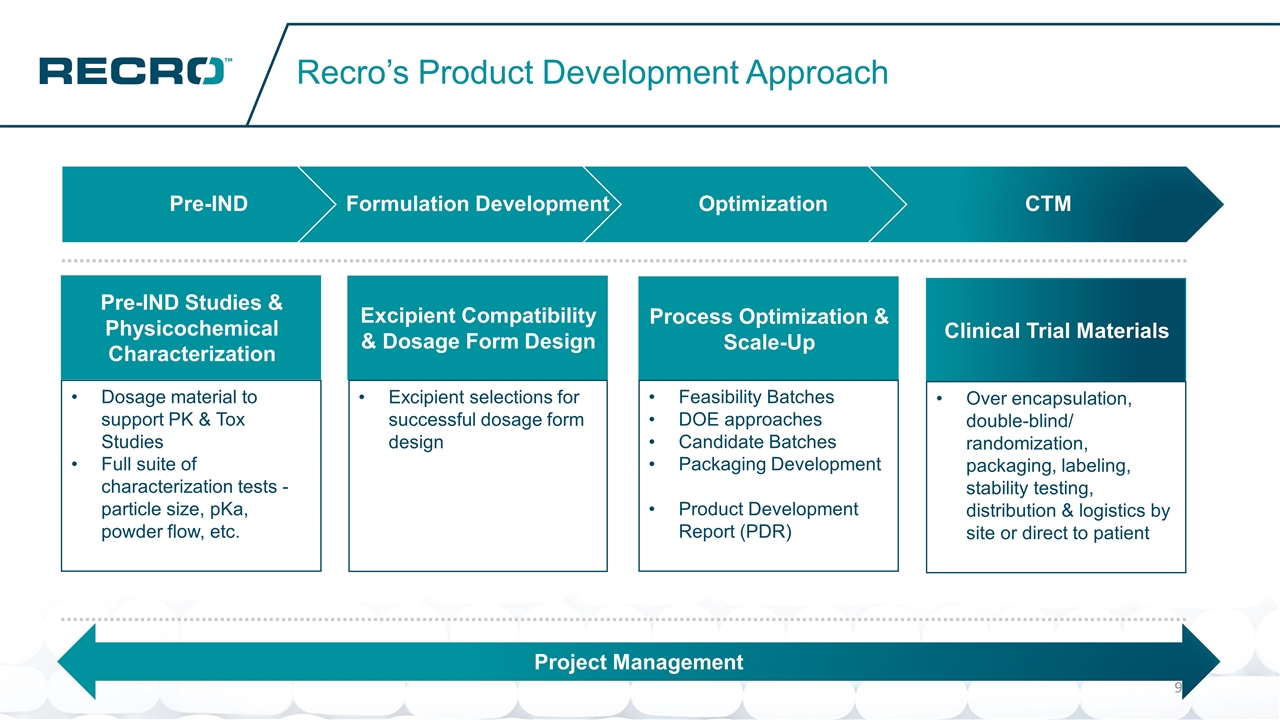The height and width of the screenshot is (720, 1280).
Task: Click bullet Full suite of characterization tests
Action: pyautogui.click(x=182, y=498)
